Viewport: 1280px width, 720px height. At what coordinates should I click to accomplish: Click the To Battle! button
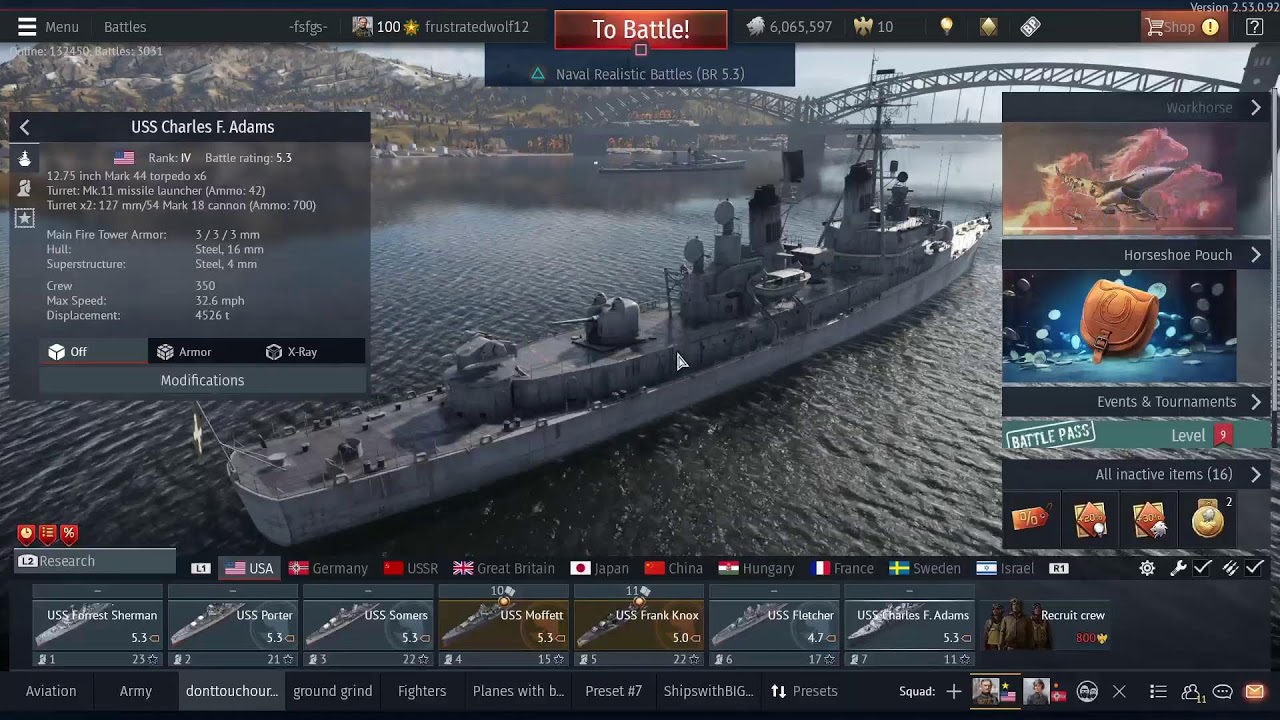pyautogui.click(x=641, y=29)
